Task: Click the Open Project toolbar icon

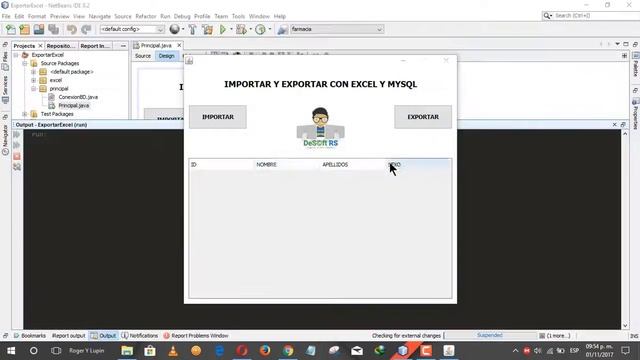Action: pyautogui.click(x=39, y=29)
